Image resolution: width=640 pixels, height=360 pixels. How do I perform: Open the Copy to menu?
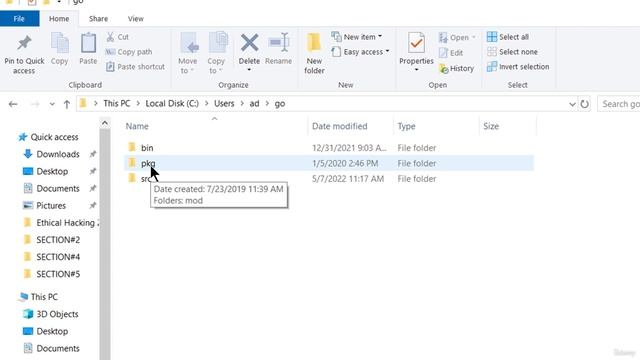(x=216, y=53)
